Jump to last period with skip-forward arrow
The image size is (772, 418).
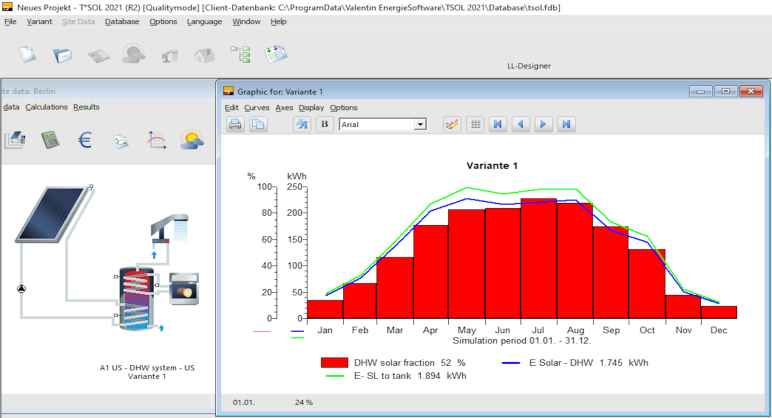tap(566, 125)
